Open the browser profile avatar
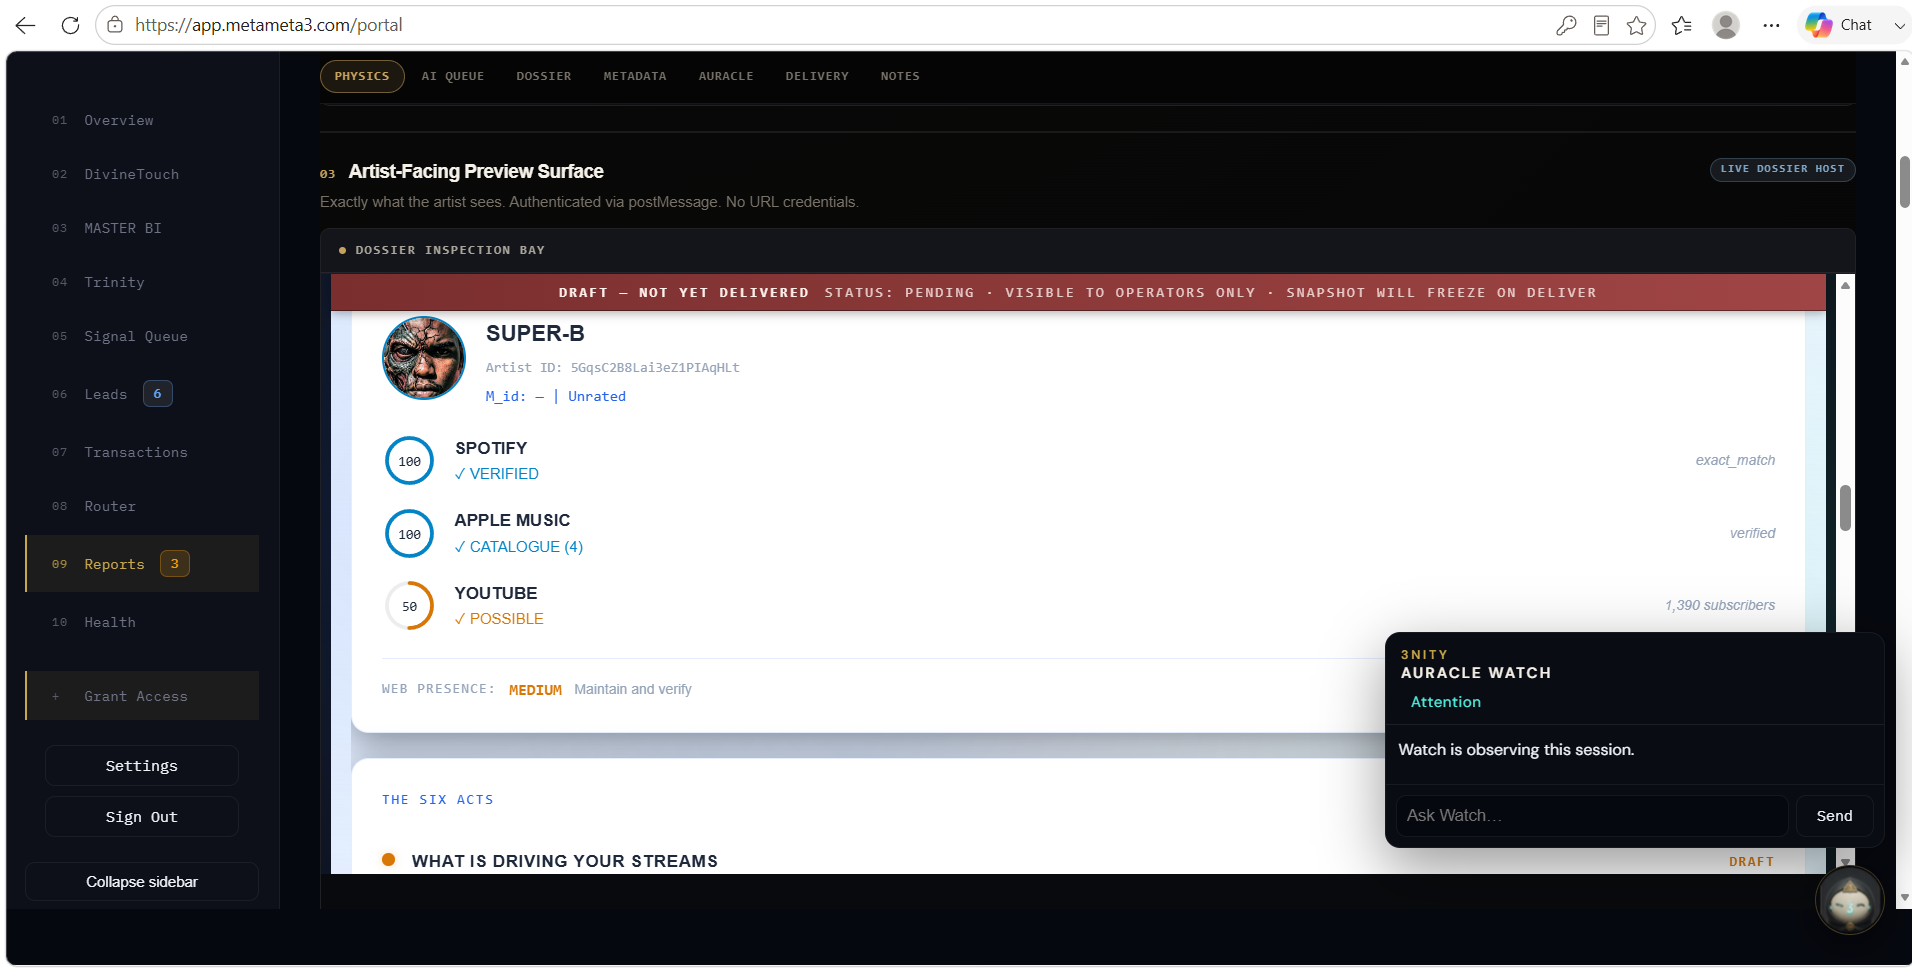 (1726, 25)
